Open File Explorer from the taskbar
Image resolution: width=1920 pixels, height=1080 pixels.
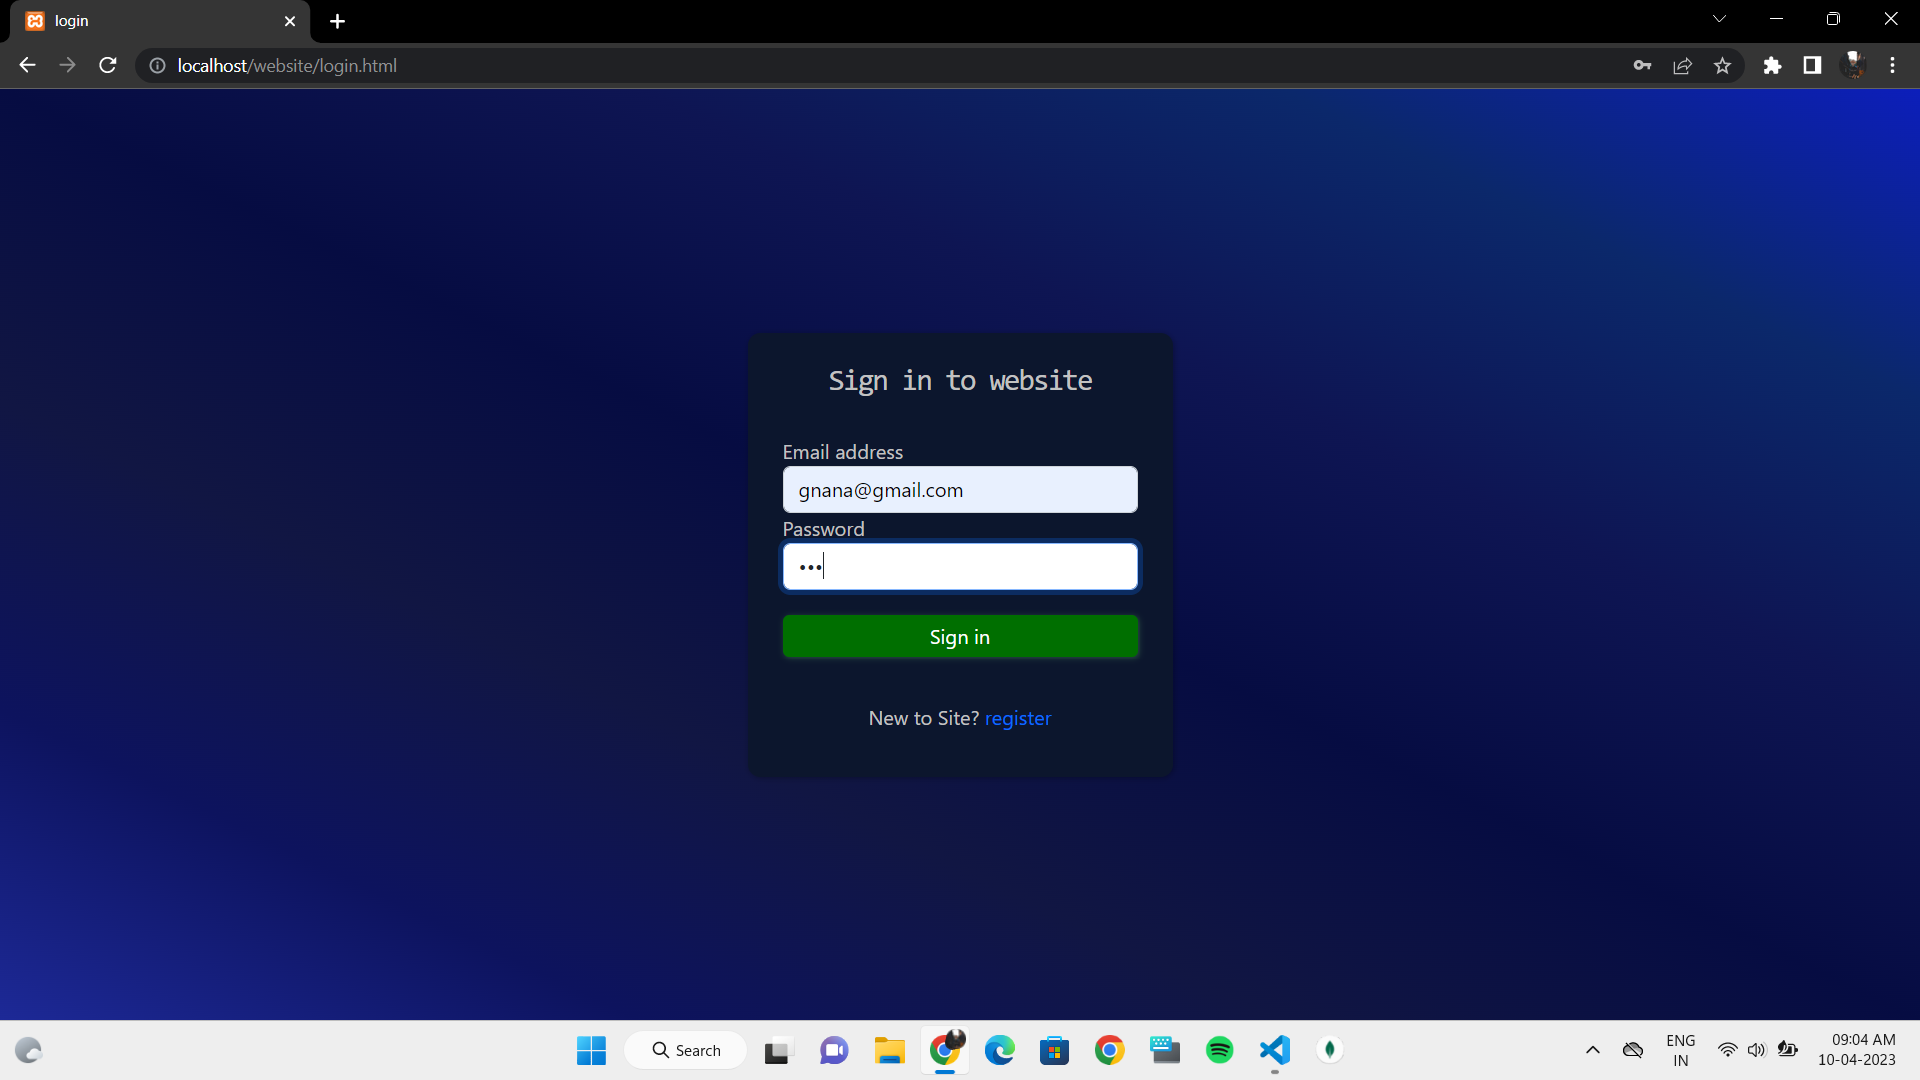(889, 1050)
